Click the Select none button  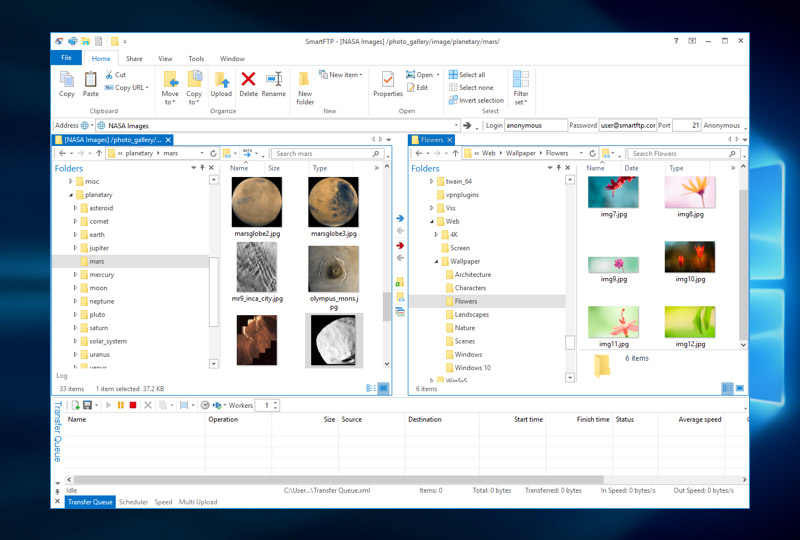tap(471, 88)
